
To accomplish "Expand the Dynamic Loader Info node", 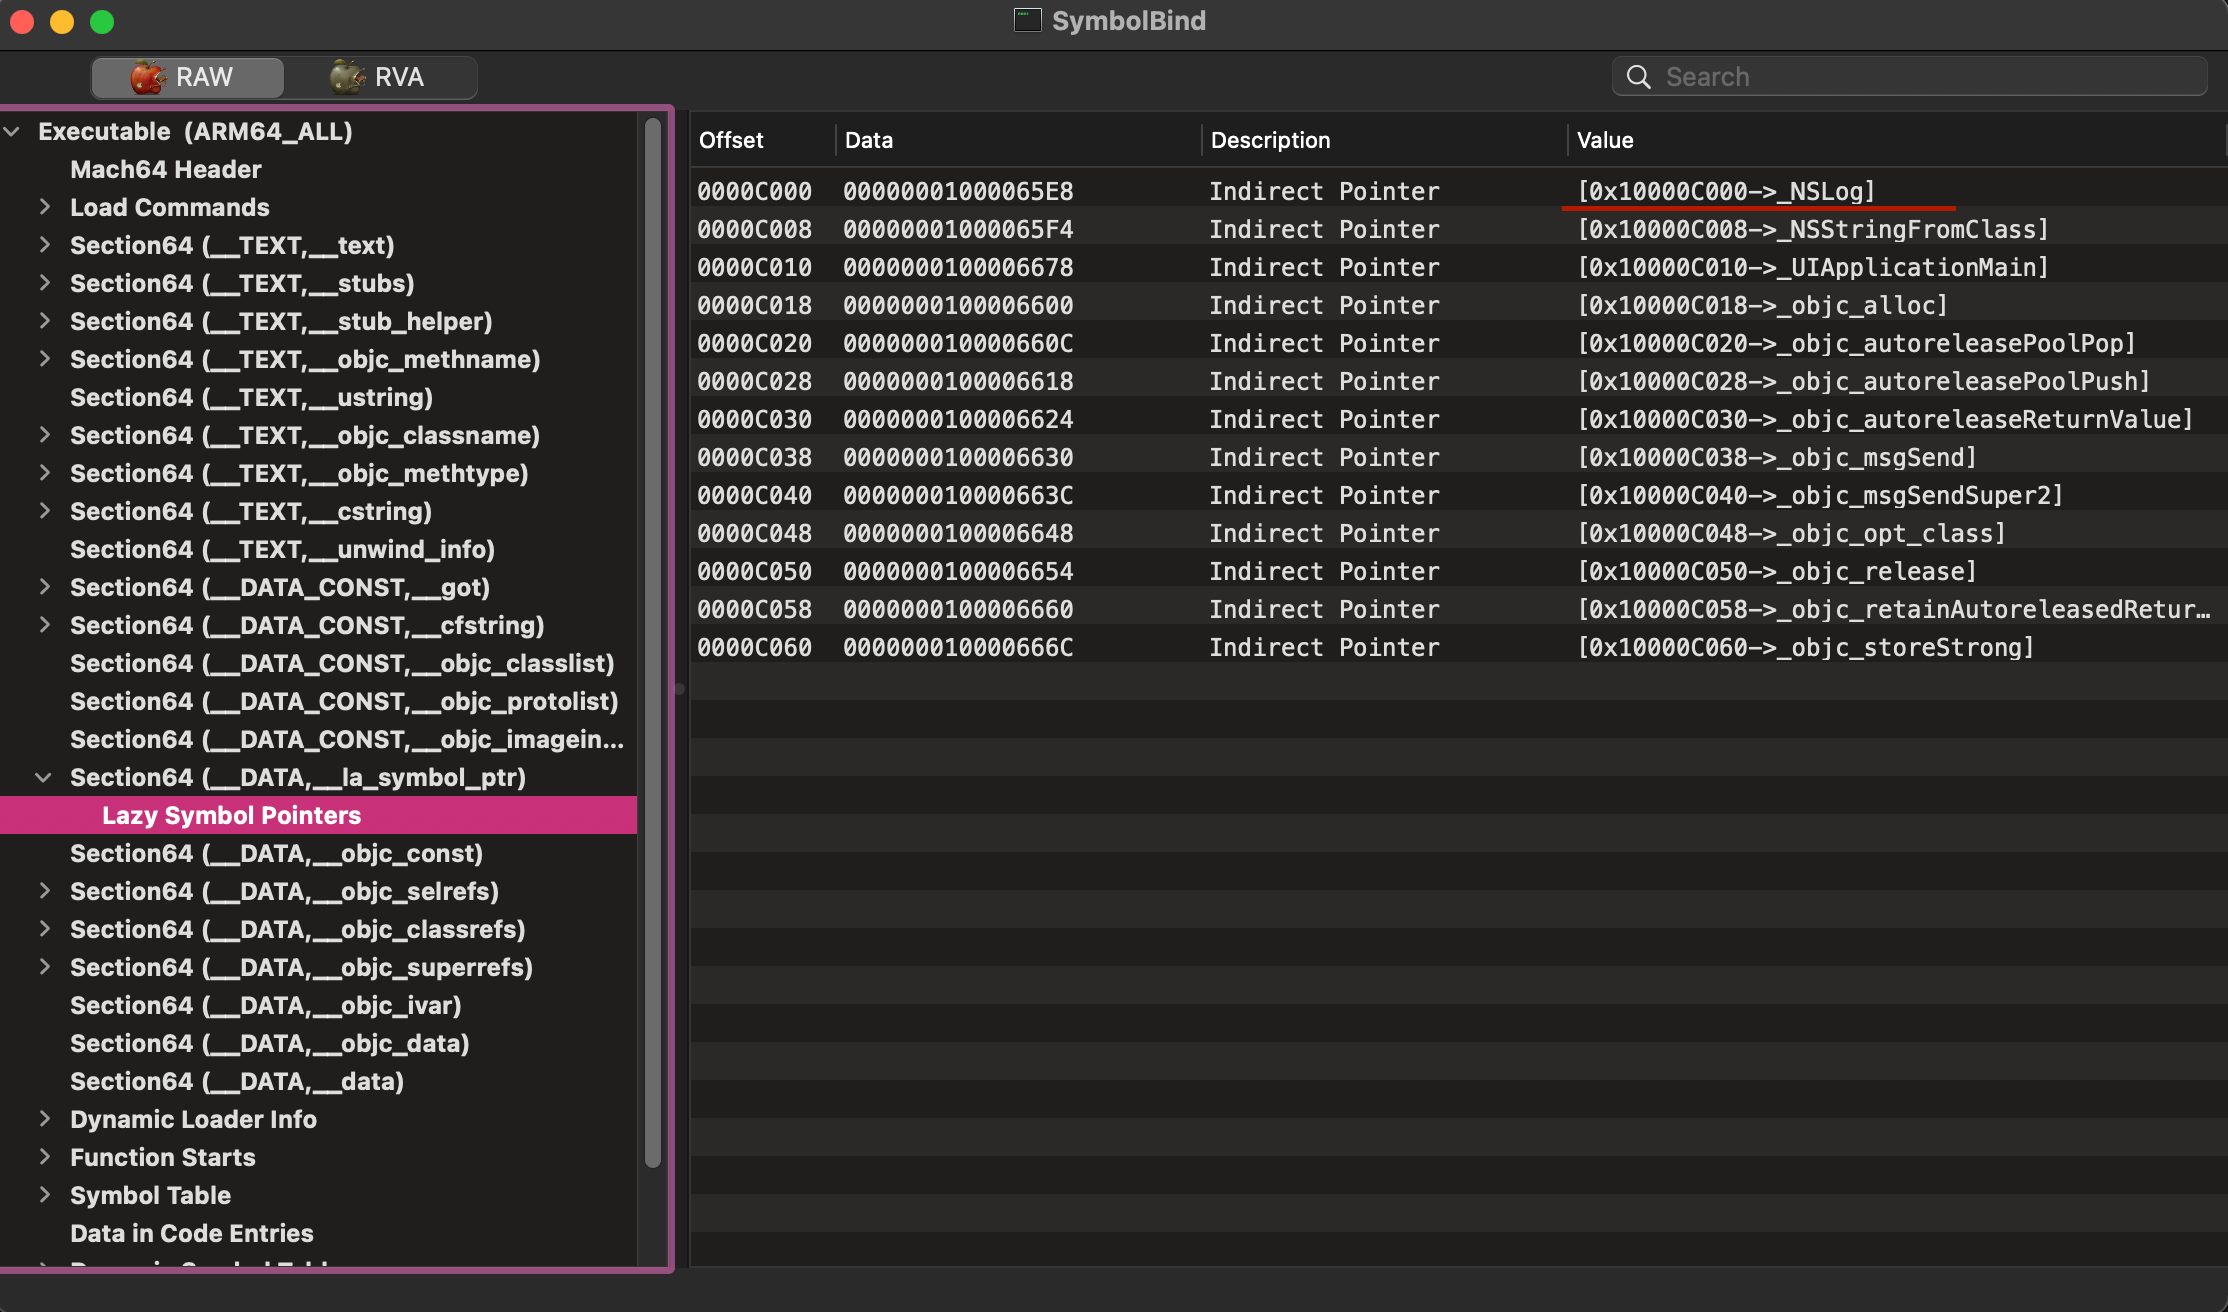I will tap(44, 1119).
